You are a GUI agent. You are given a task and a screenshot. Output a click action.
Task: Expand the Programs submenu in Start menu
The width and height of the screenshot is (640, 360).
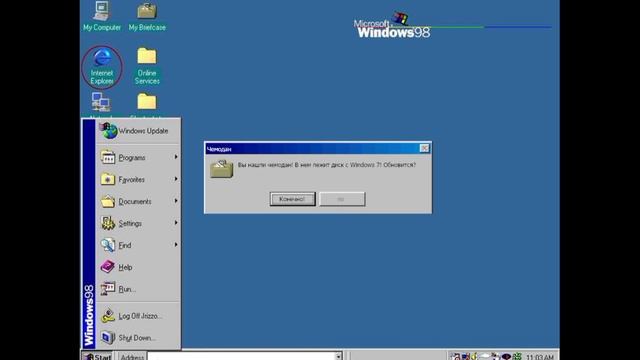138,158
